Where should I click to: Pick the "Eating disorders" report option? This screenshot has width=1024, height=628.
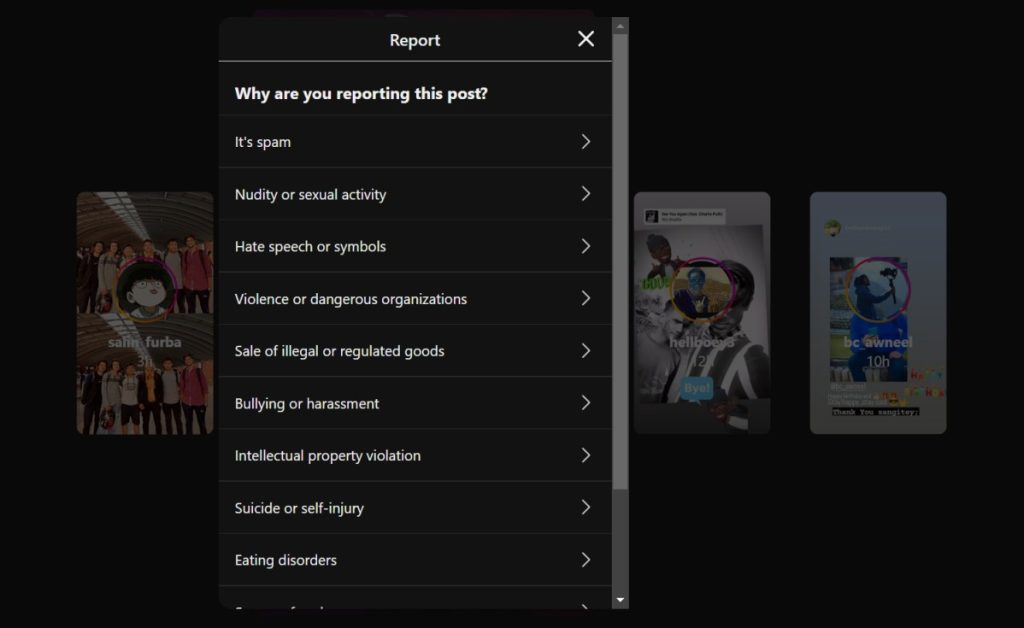[415, 560]
